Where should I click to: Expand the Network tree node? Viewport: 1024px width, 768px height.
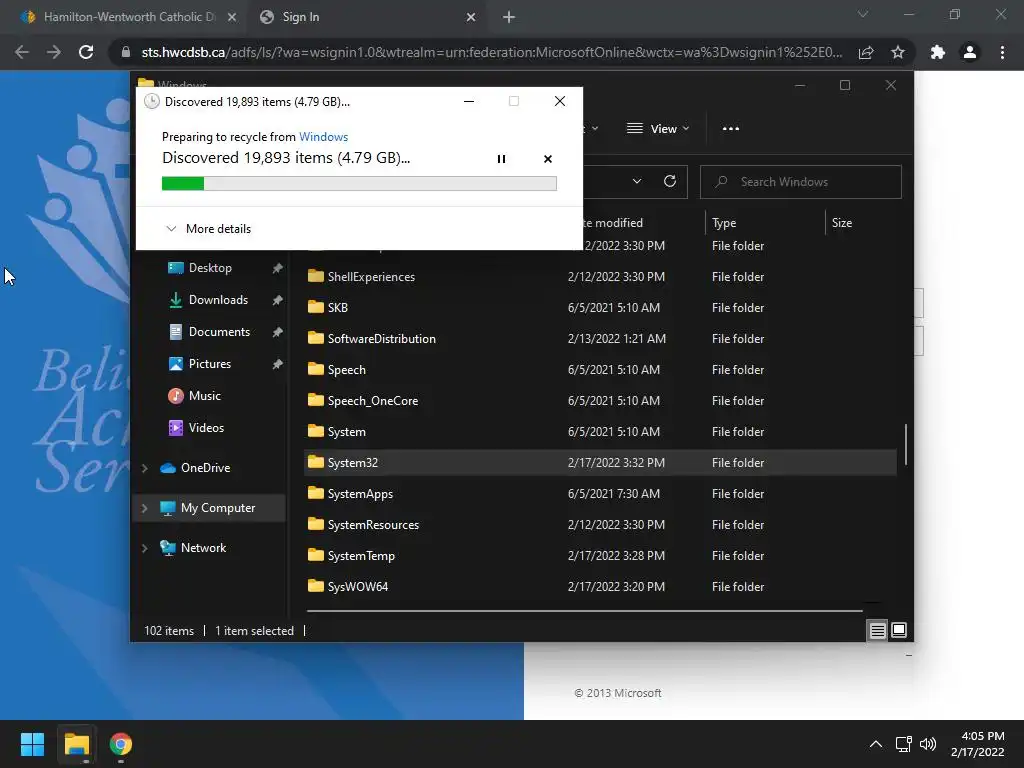coord(145,548)
